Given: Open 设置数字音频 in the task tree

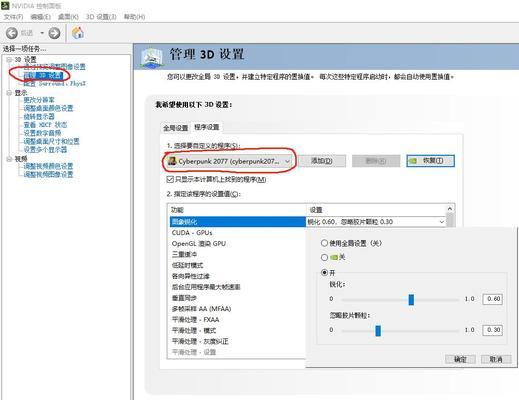Looking at the screenshot, I should (42, 133).
